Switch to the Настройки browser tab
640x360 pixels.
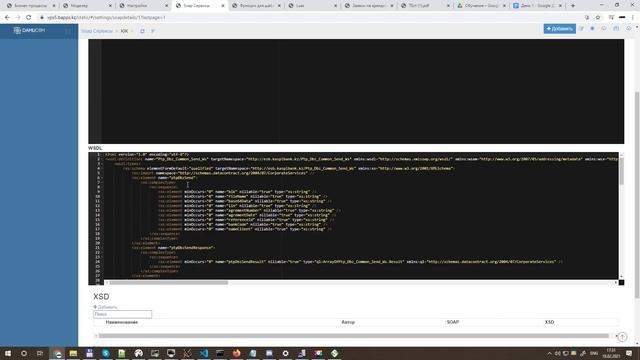tap(144, 6)
